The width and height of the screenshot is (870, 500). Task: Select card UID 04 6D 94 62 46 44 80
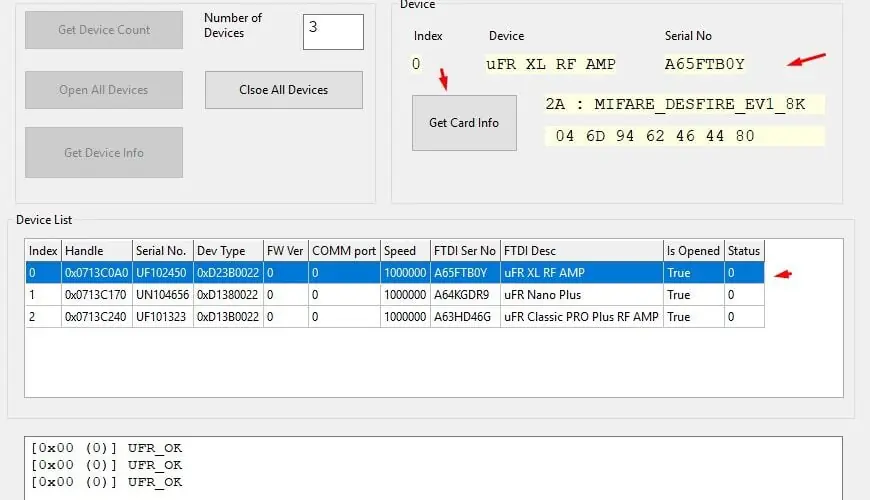684,136
